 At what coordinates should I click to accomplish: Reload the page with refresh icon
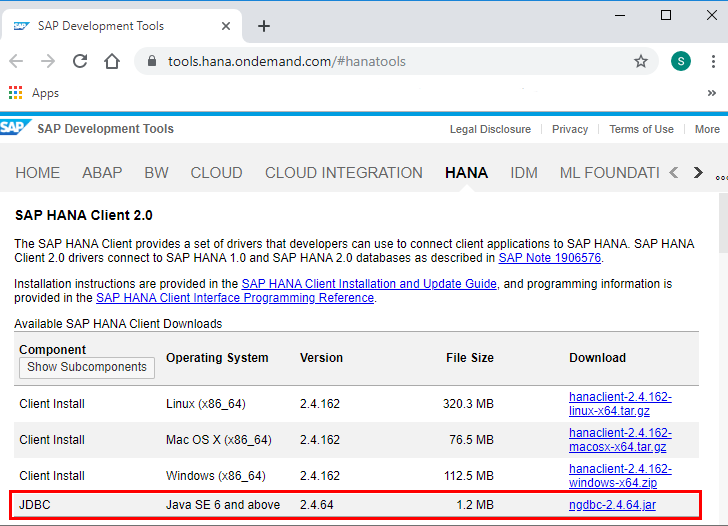click(81, 61)
